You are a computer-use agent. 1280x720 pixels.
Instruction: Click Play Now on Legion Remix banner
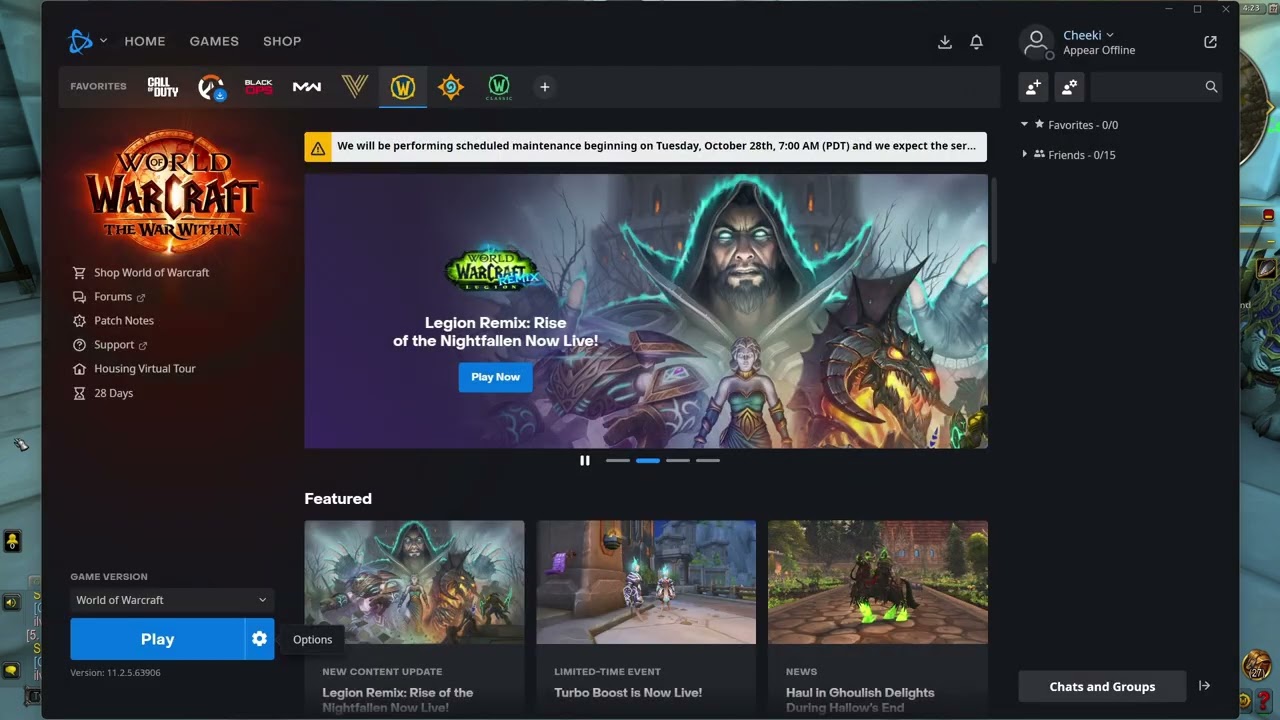(x=495, y=377)
